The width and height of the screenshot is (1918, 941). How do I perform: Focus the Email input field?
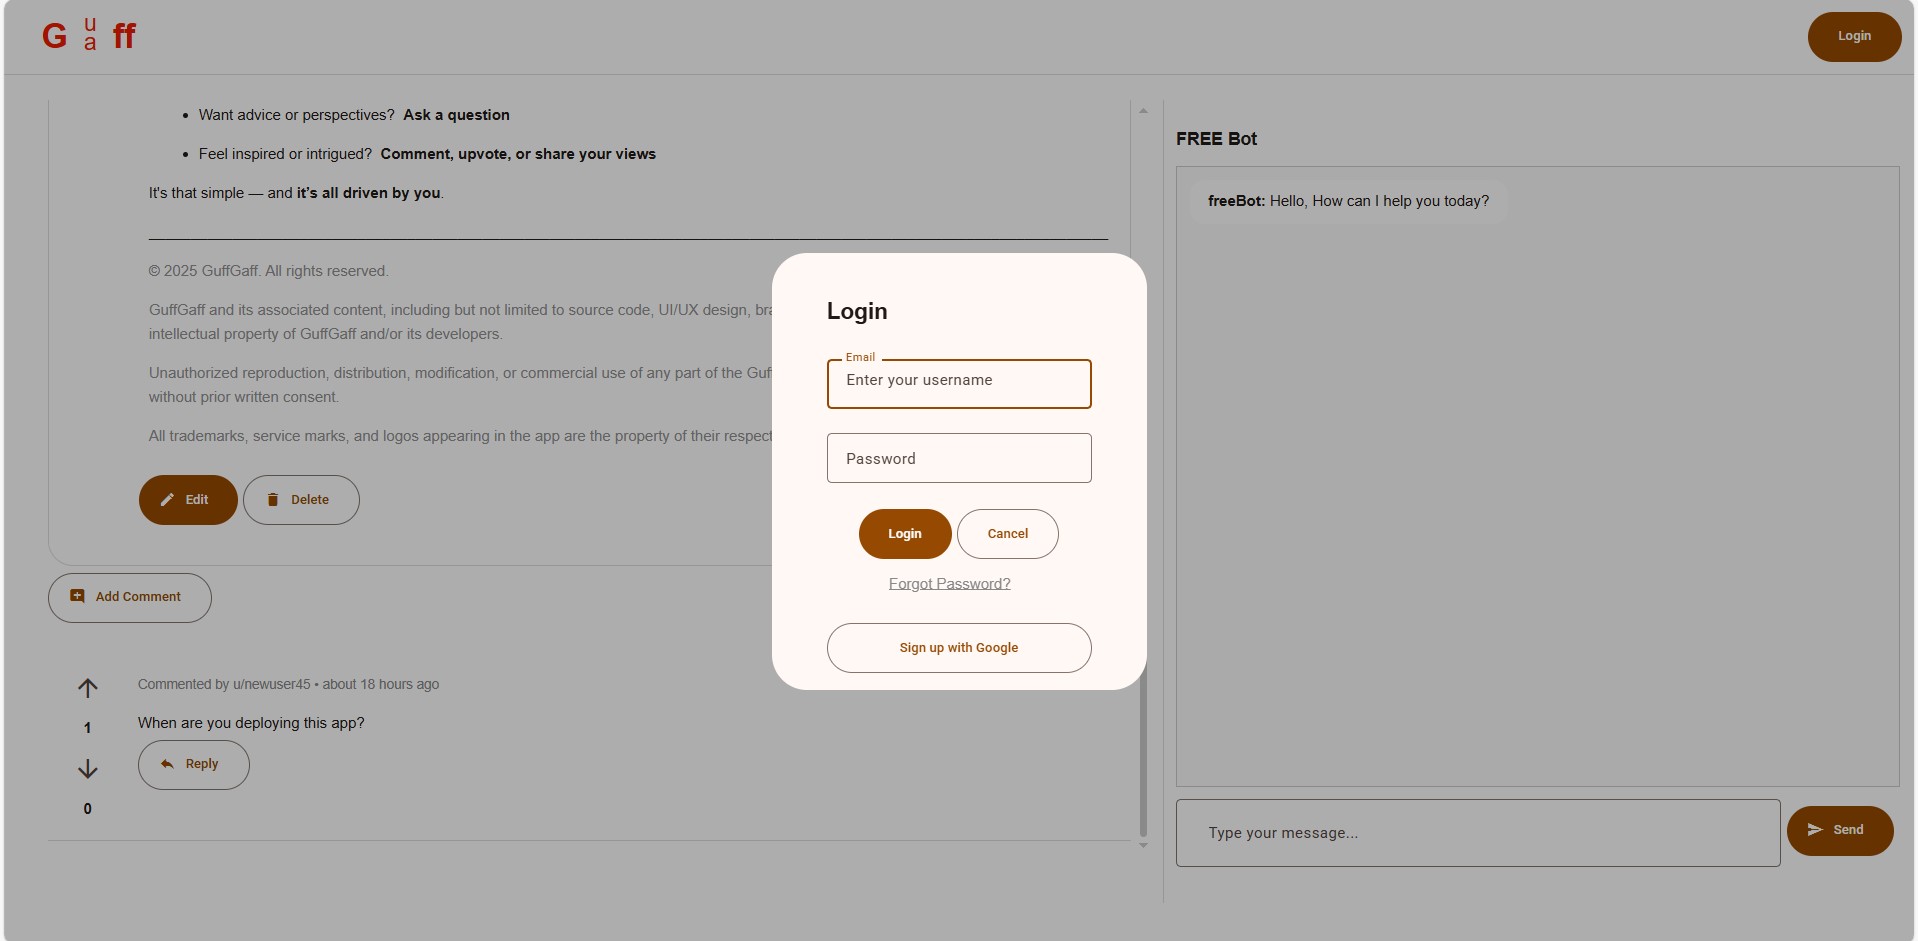click(x=958, y=384)
